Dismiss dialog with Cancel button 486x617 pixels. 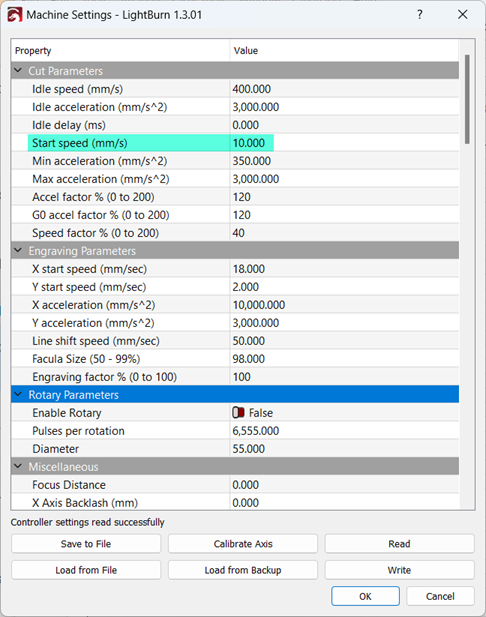(x=440, y=596)
